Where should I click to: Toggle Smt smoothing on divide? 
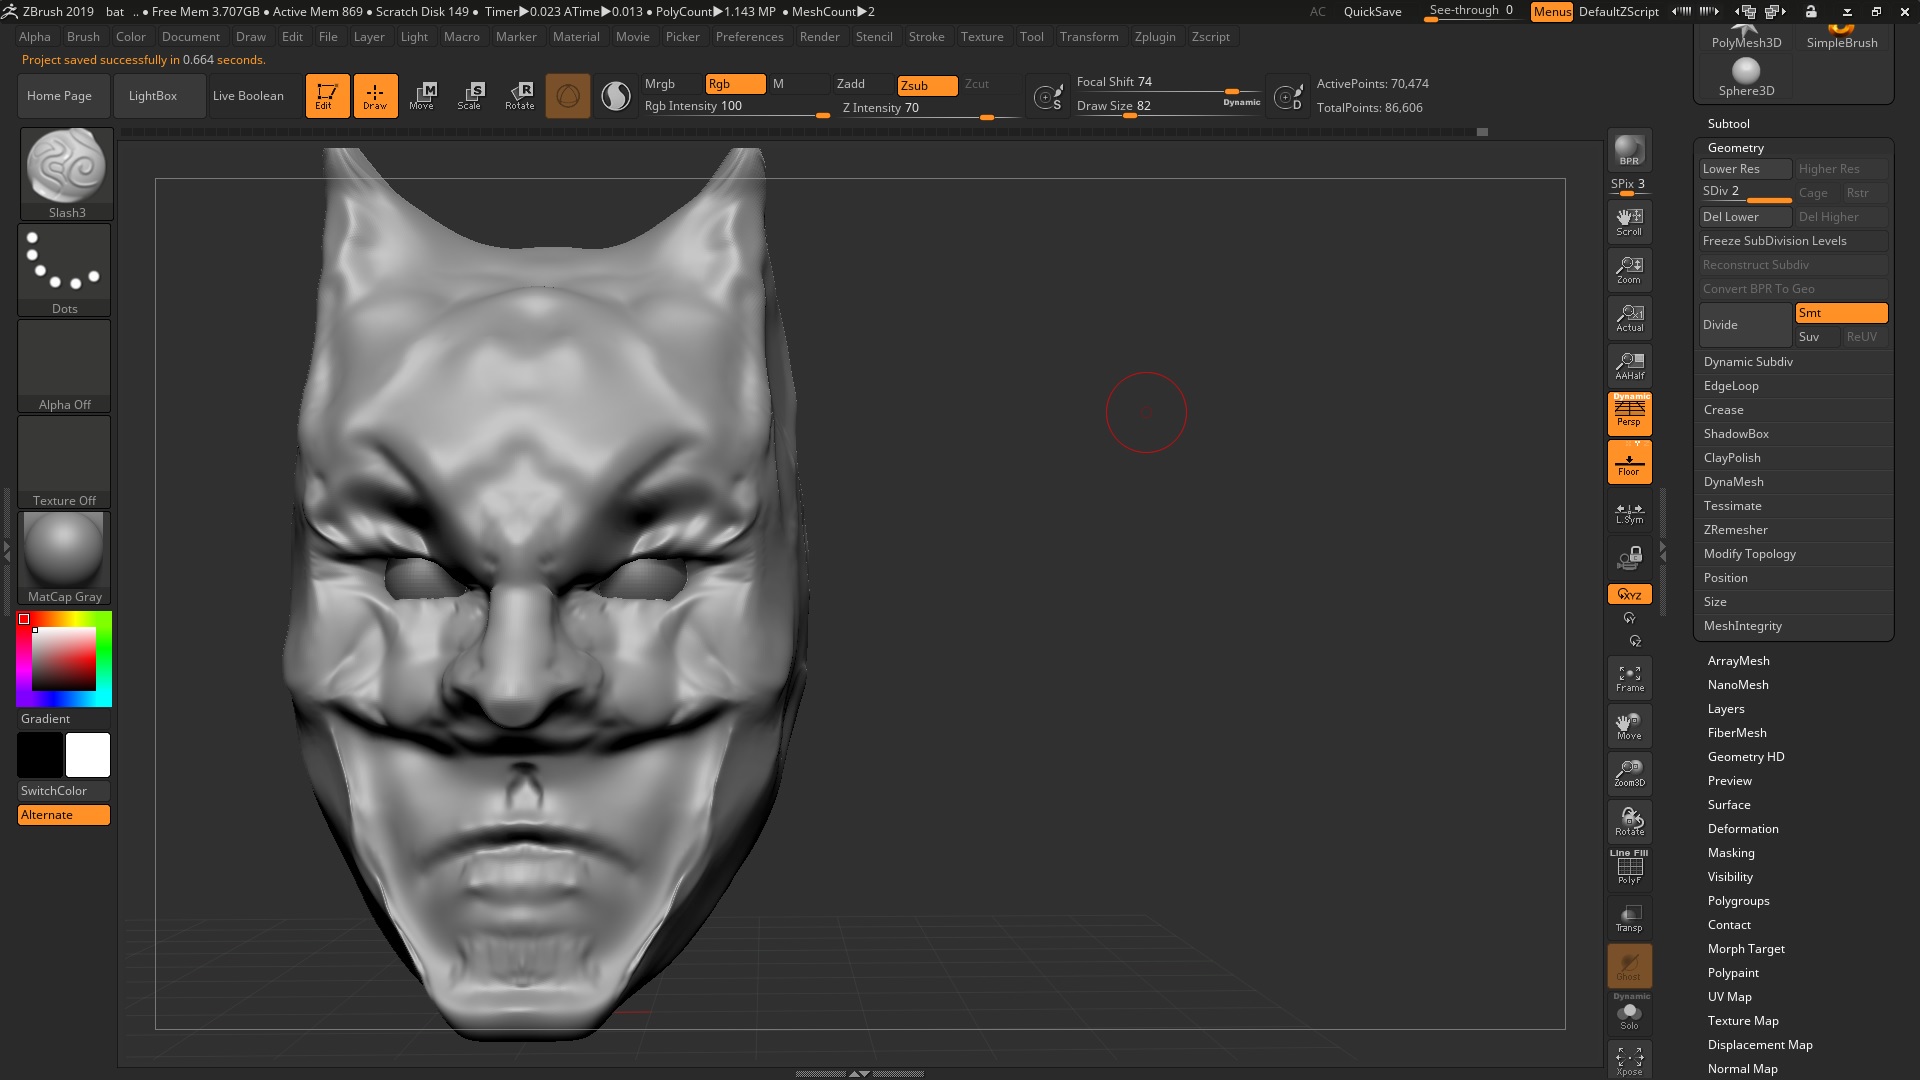coord(1841,313)
